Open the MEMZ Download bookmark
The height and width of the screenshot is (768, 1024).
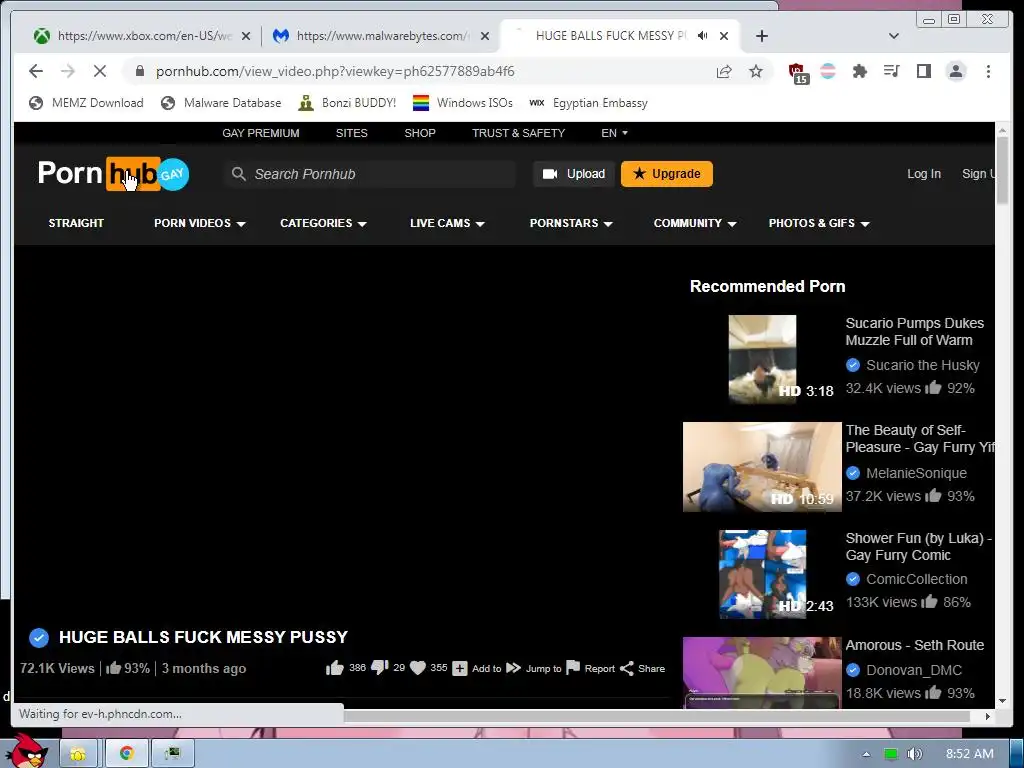pos(87,103)
